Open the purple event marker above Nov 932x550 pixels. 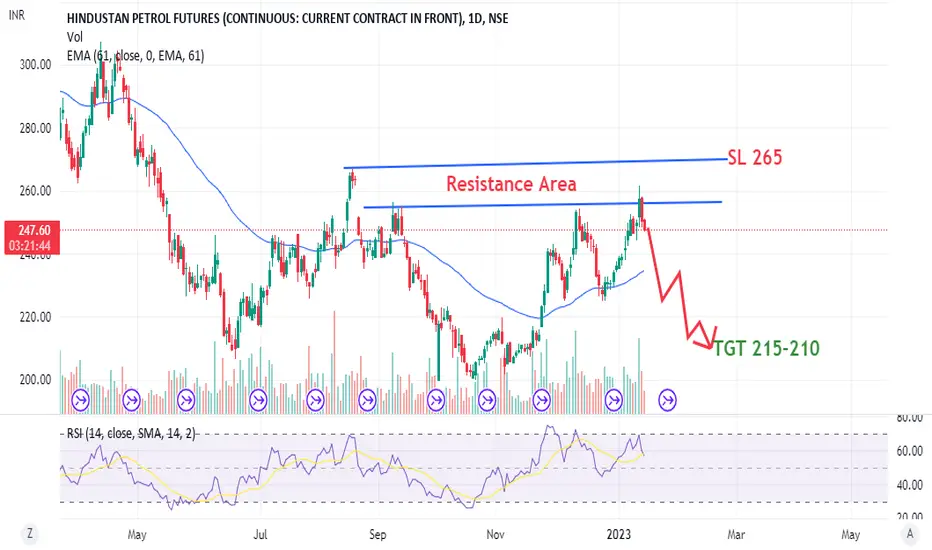click(x=487, y=400)
